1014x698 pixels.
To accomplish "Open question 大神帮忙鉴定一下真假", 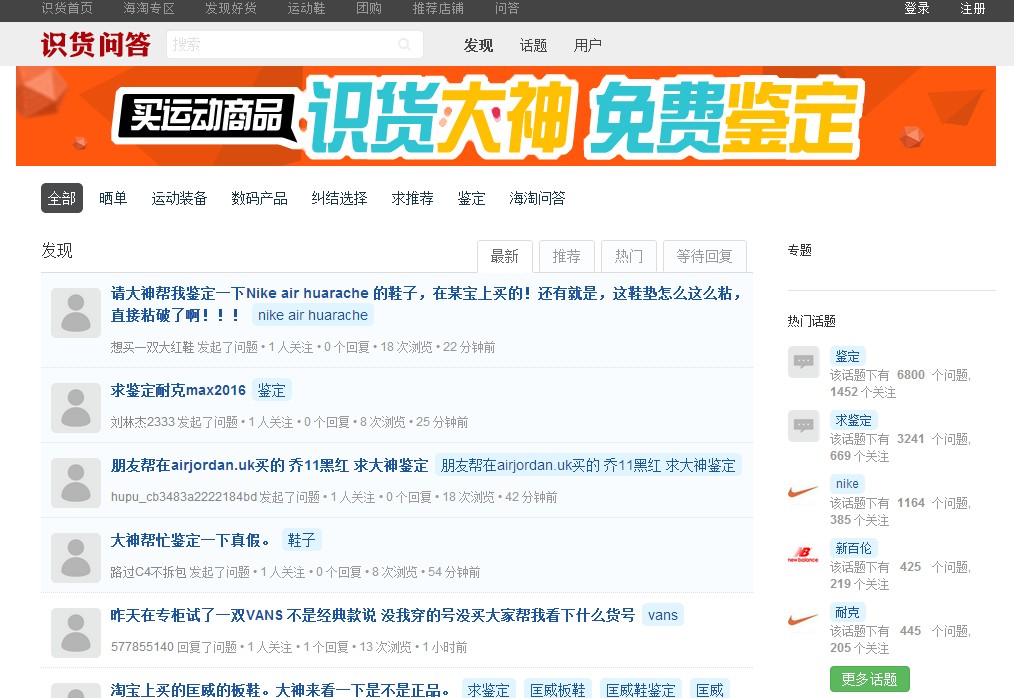I will [x=190, y=540].
